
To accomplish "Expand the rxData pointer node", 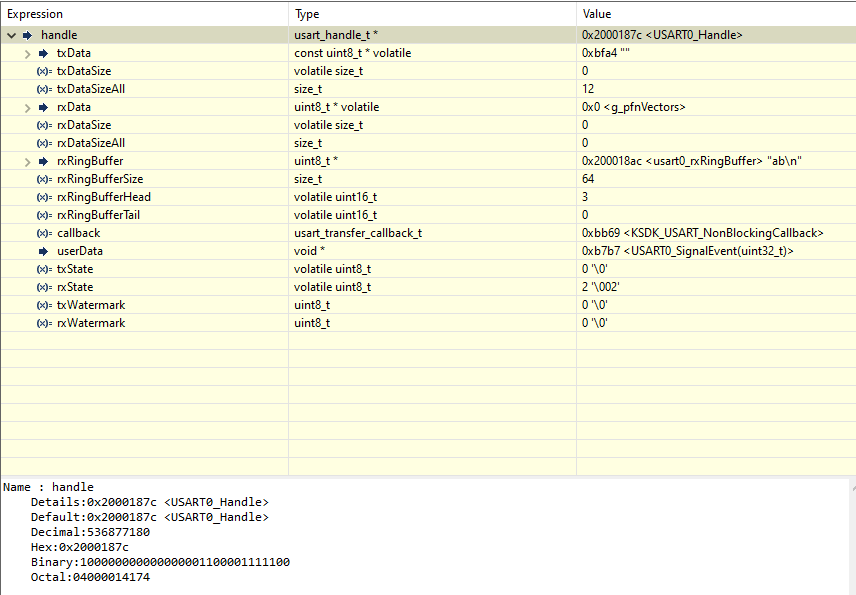I will click(27, 107).
